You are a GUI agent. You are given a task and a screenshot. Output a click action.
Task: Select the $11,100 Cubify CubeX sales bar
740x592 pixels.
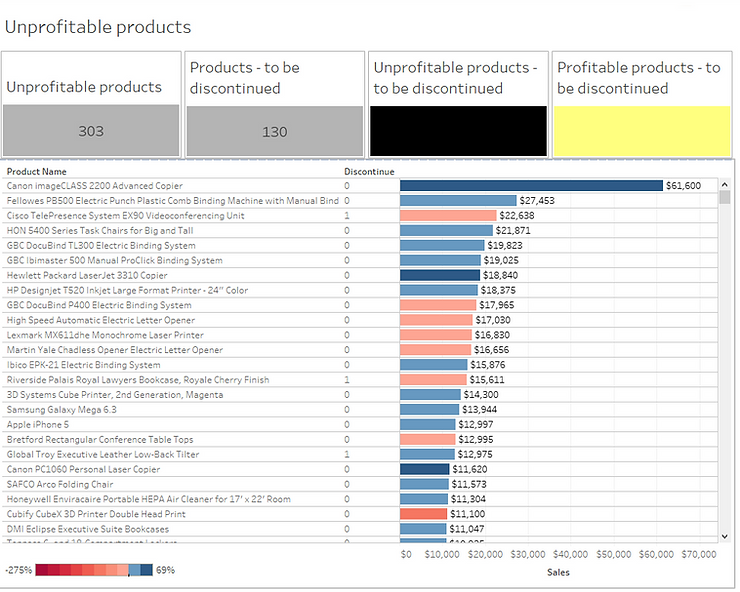(423, 514)
